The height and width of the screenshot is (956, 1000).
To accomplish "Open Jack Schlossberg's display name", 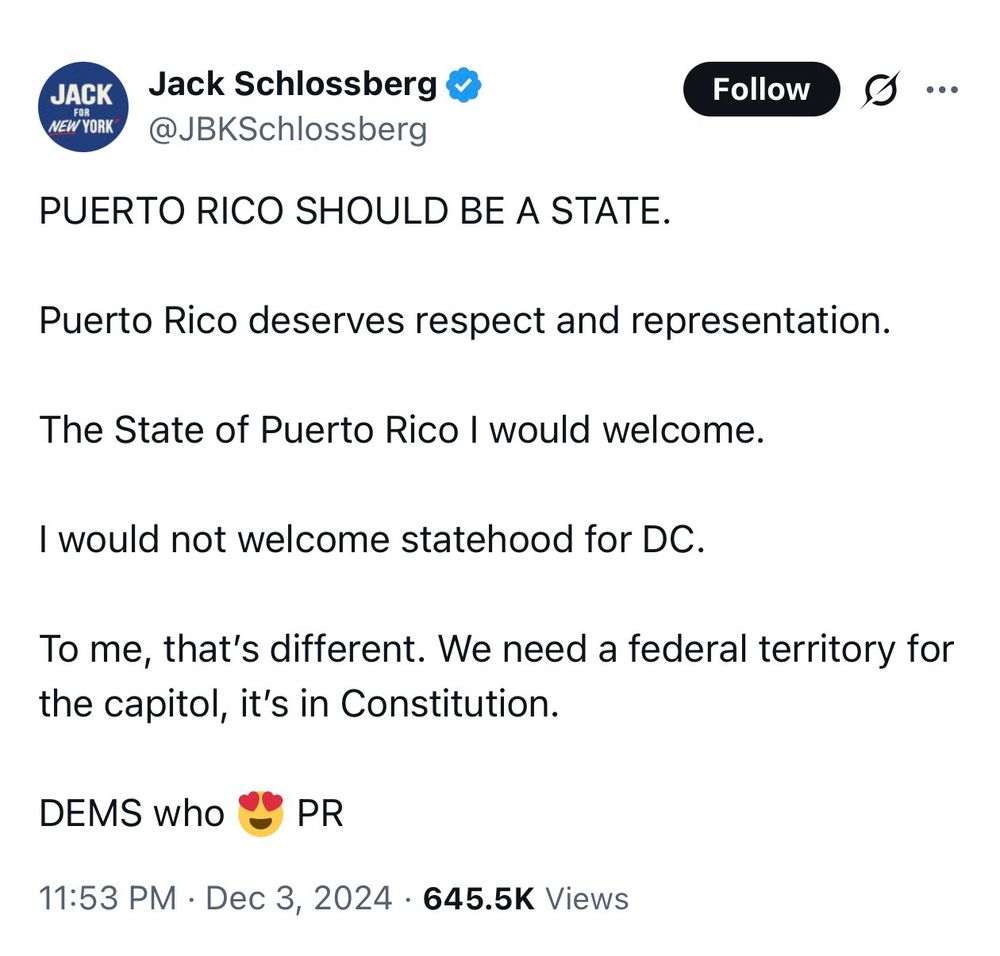I will click(x=293, y=84).
